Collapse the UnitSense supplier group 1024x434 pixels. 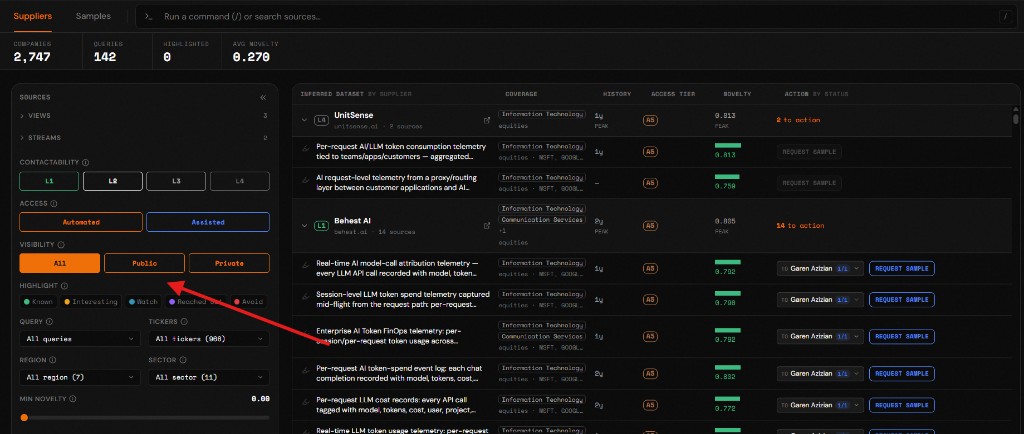[304, 120]
